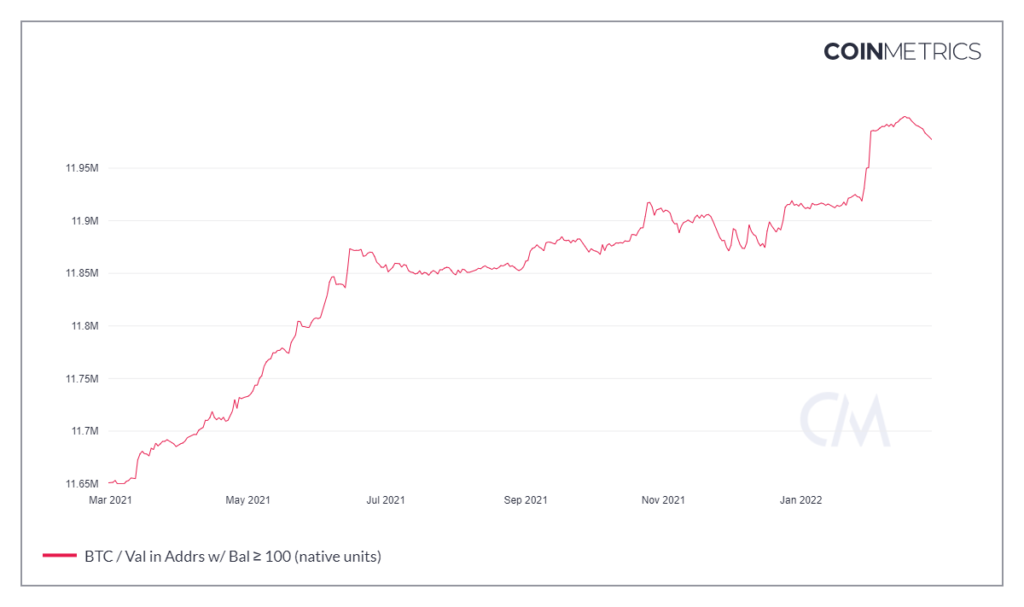Click the line's starting point at Mar 2021

pos(108,483)
